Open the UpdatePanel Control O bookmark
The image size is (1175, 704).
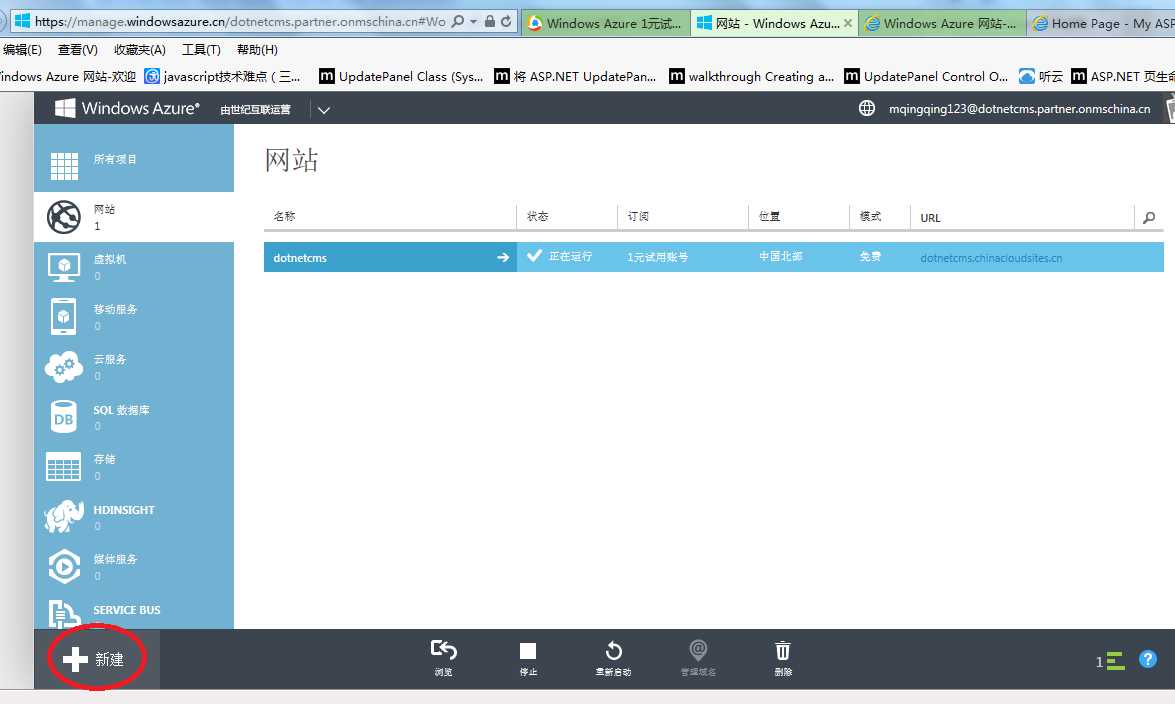[x=926, y=76]
